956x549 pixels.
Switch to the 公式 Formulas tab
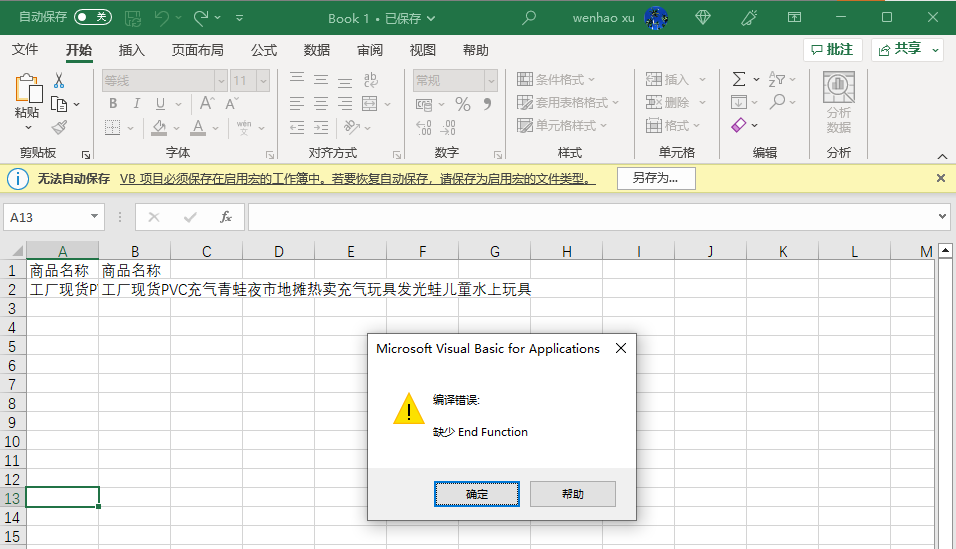264,50
